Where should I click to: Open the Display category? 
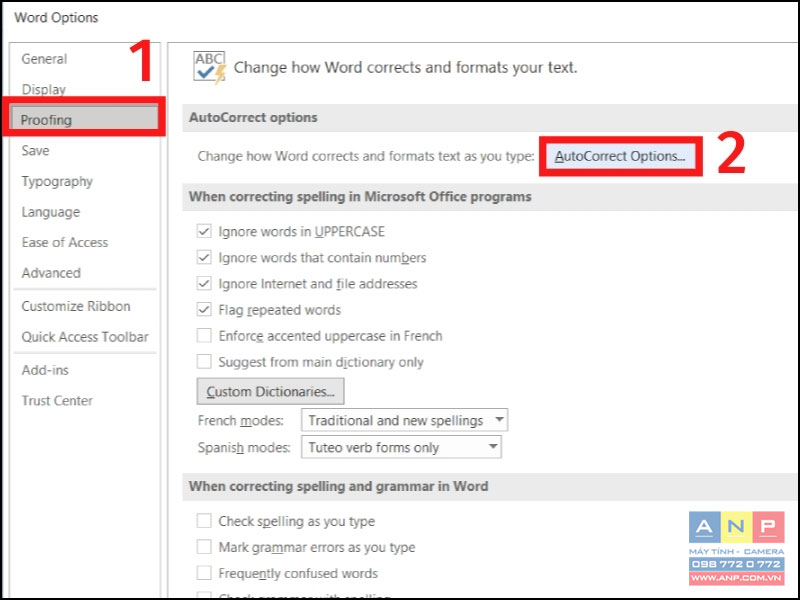point(43,89)
